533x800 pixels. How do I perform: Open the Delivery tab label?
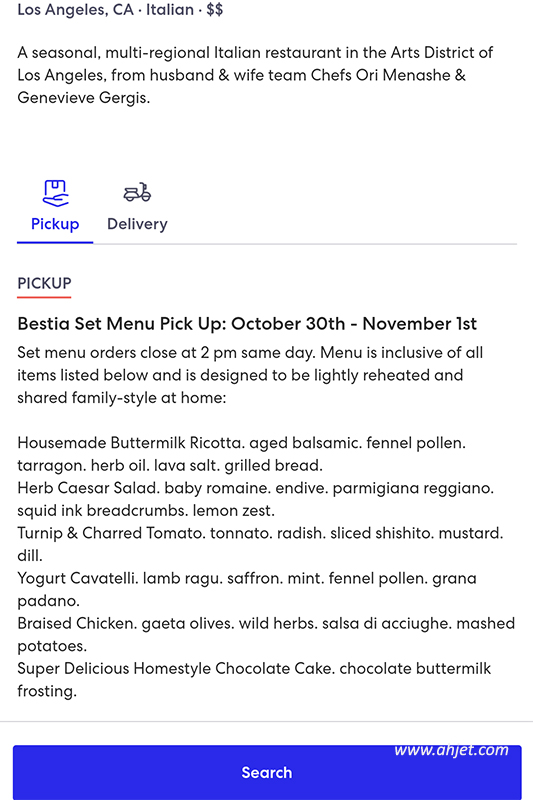137,224
